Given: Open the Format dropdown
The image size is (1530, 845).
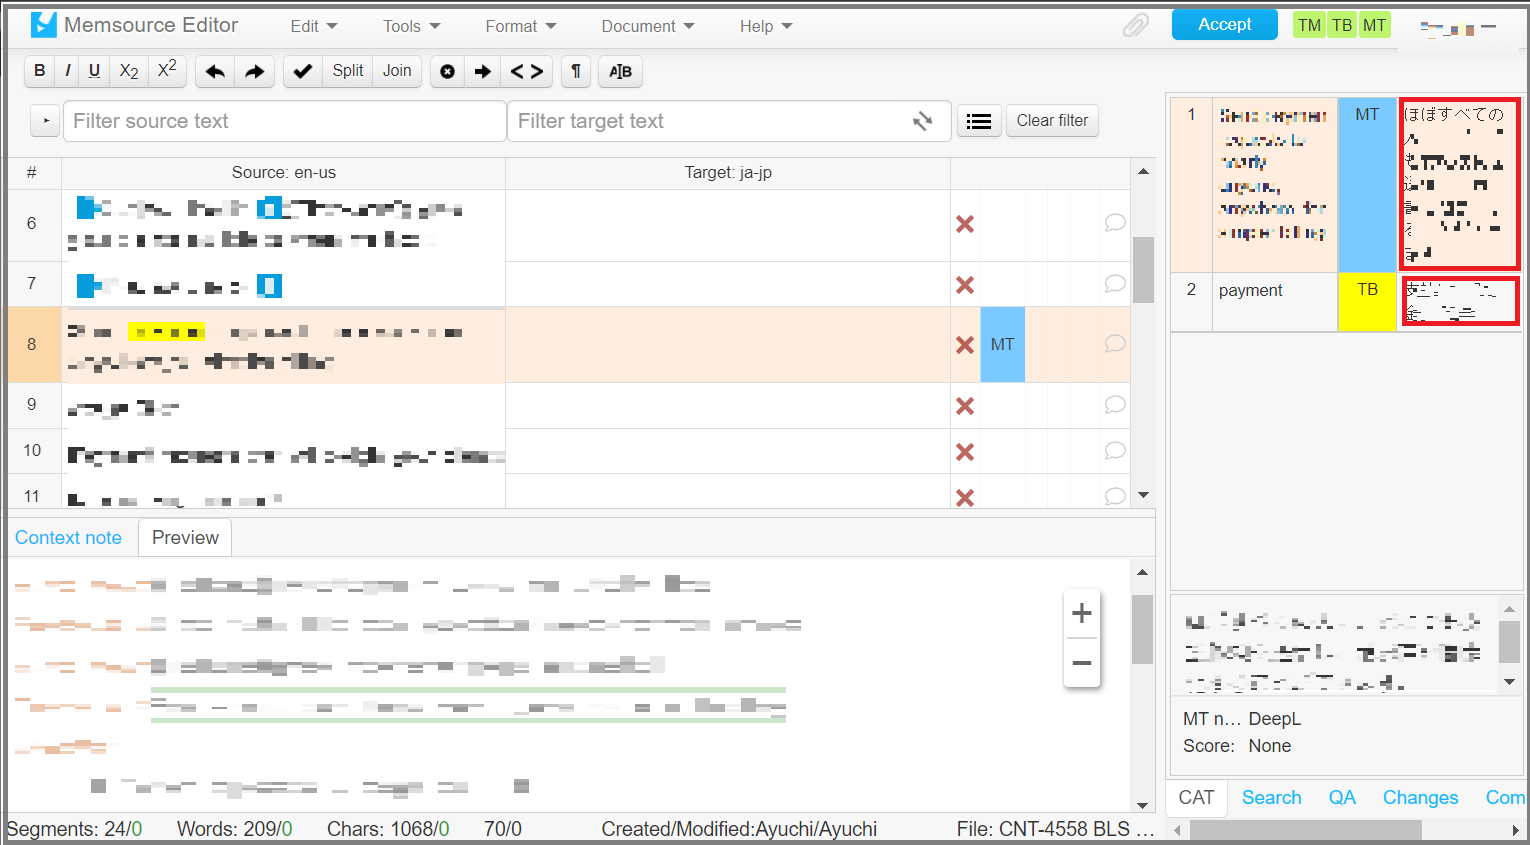Looking at the screenshot, I should point(519,26).
